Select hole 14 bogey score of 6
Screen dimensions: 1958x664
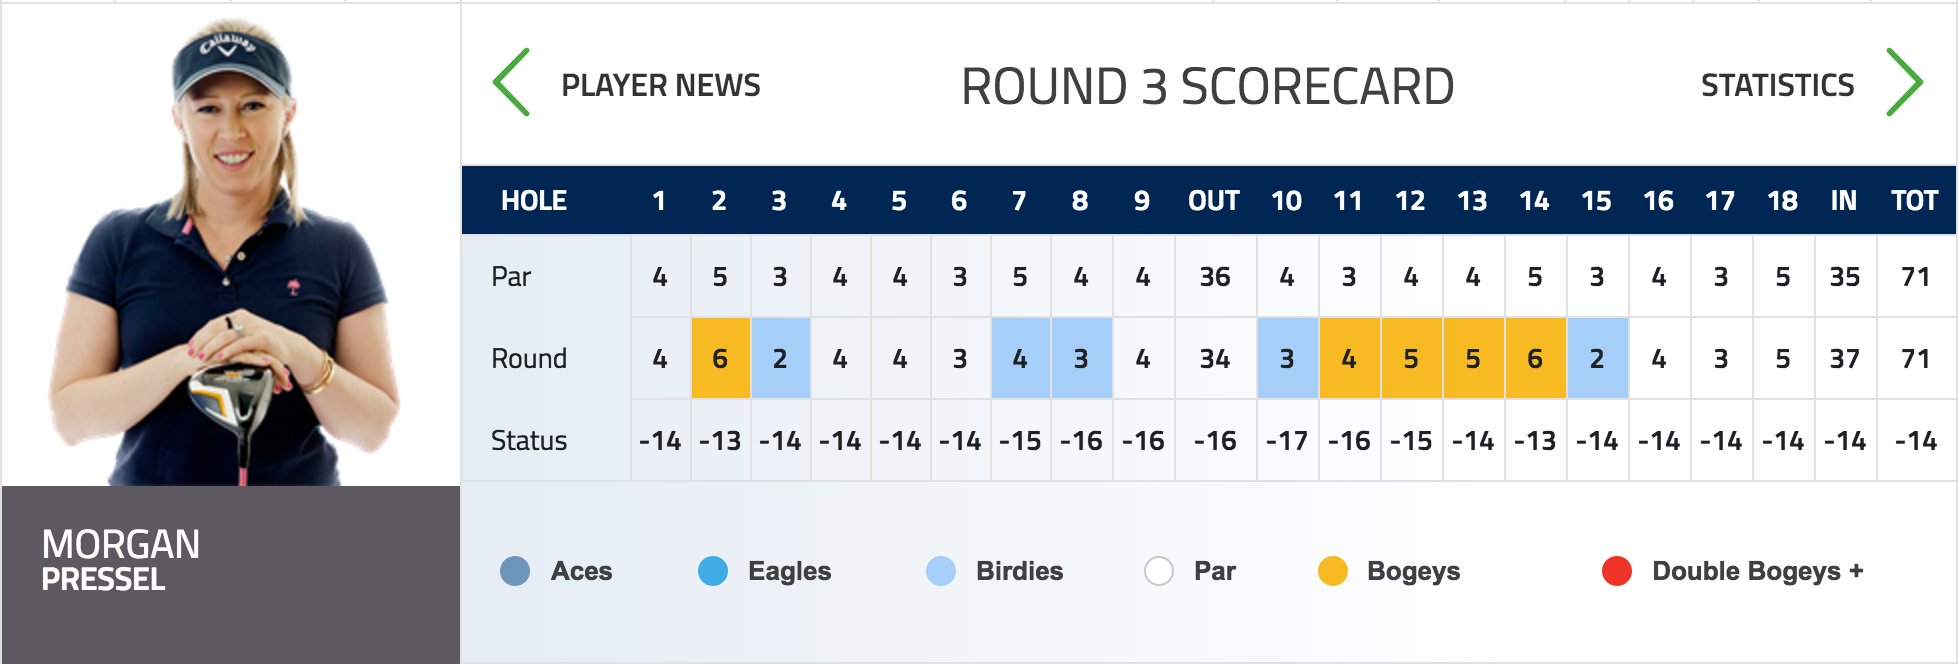point(1535,358)
